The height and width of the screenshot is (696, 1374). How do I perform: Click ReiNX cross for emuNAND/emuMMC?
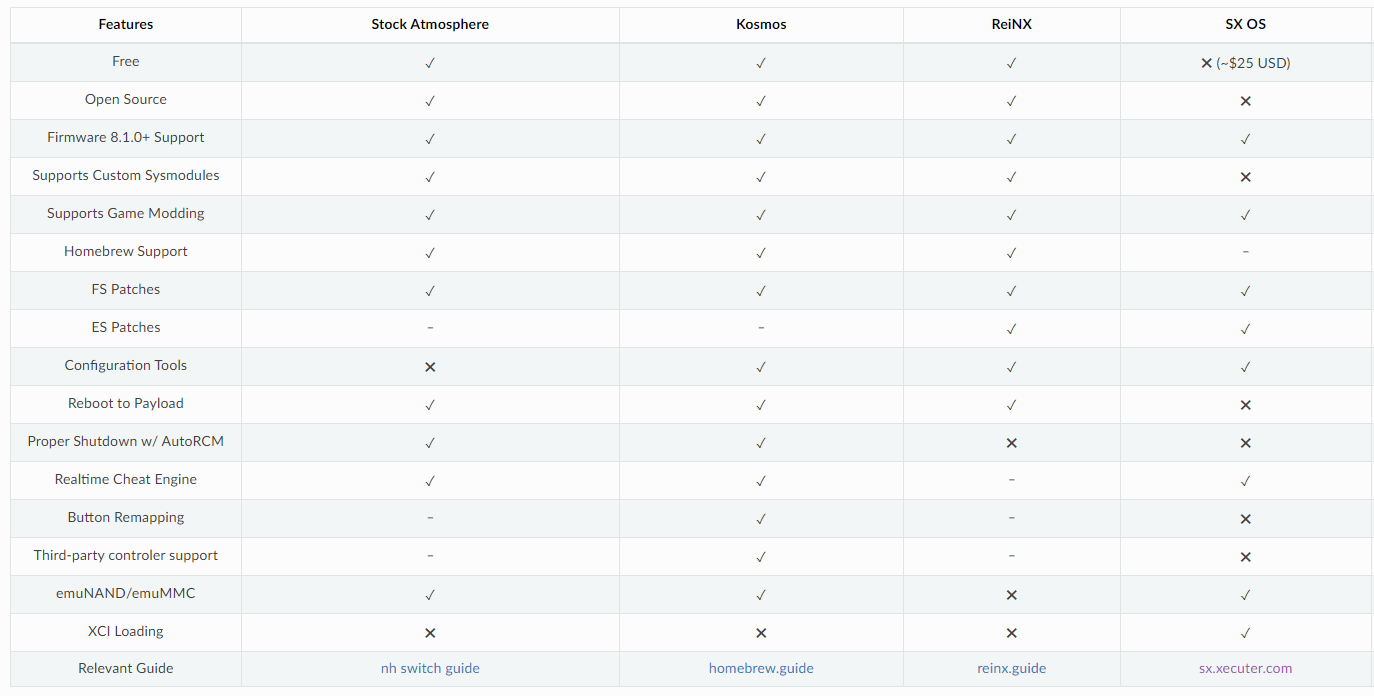click(x=1012, y=595)
